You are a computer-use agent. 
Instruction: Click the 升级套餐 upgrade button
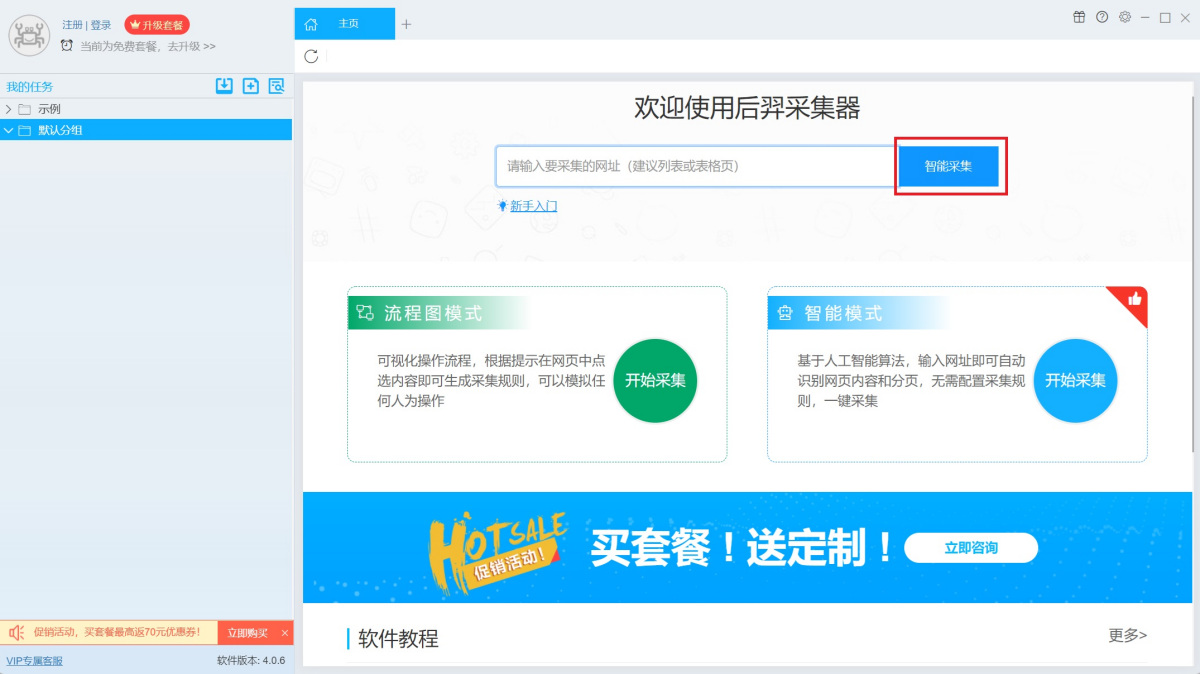pos(157,25)
